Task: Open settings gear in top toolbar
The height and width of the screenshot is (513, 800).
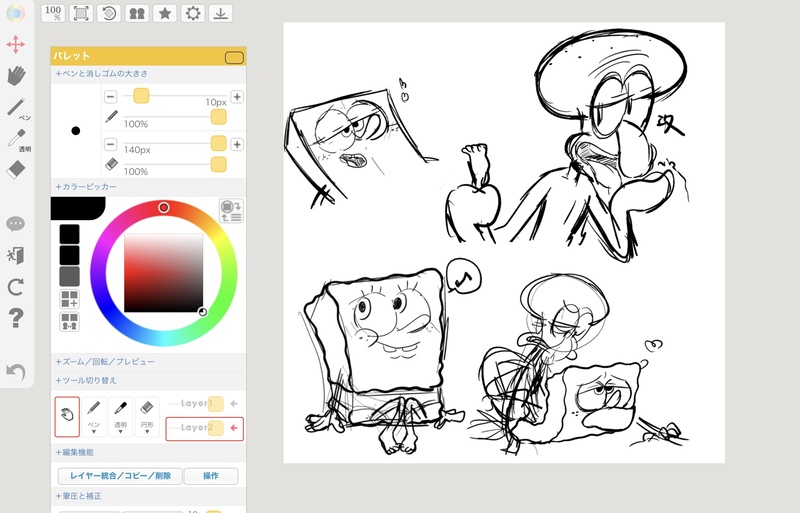Action: [x=193, y=13]
